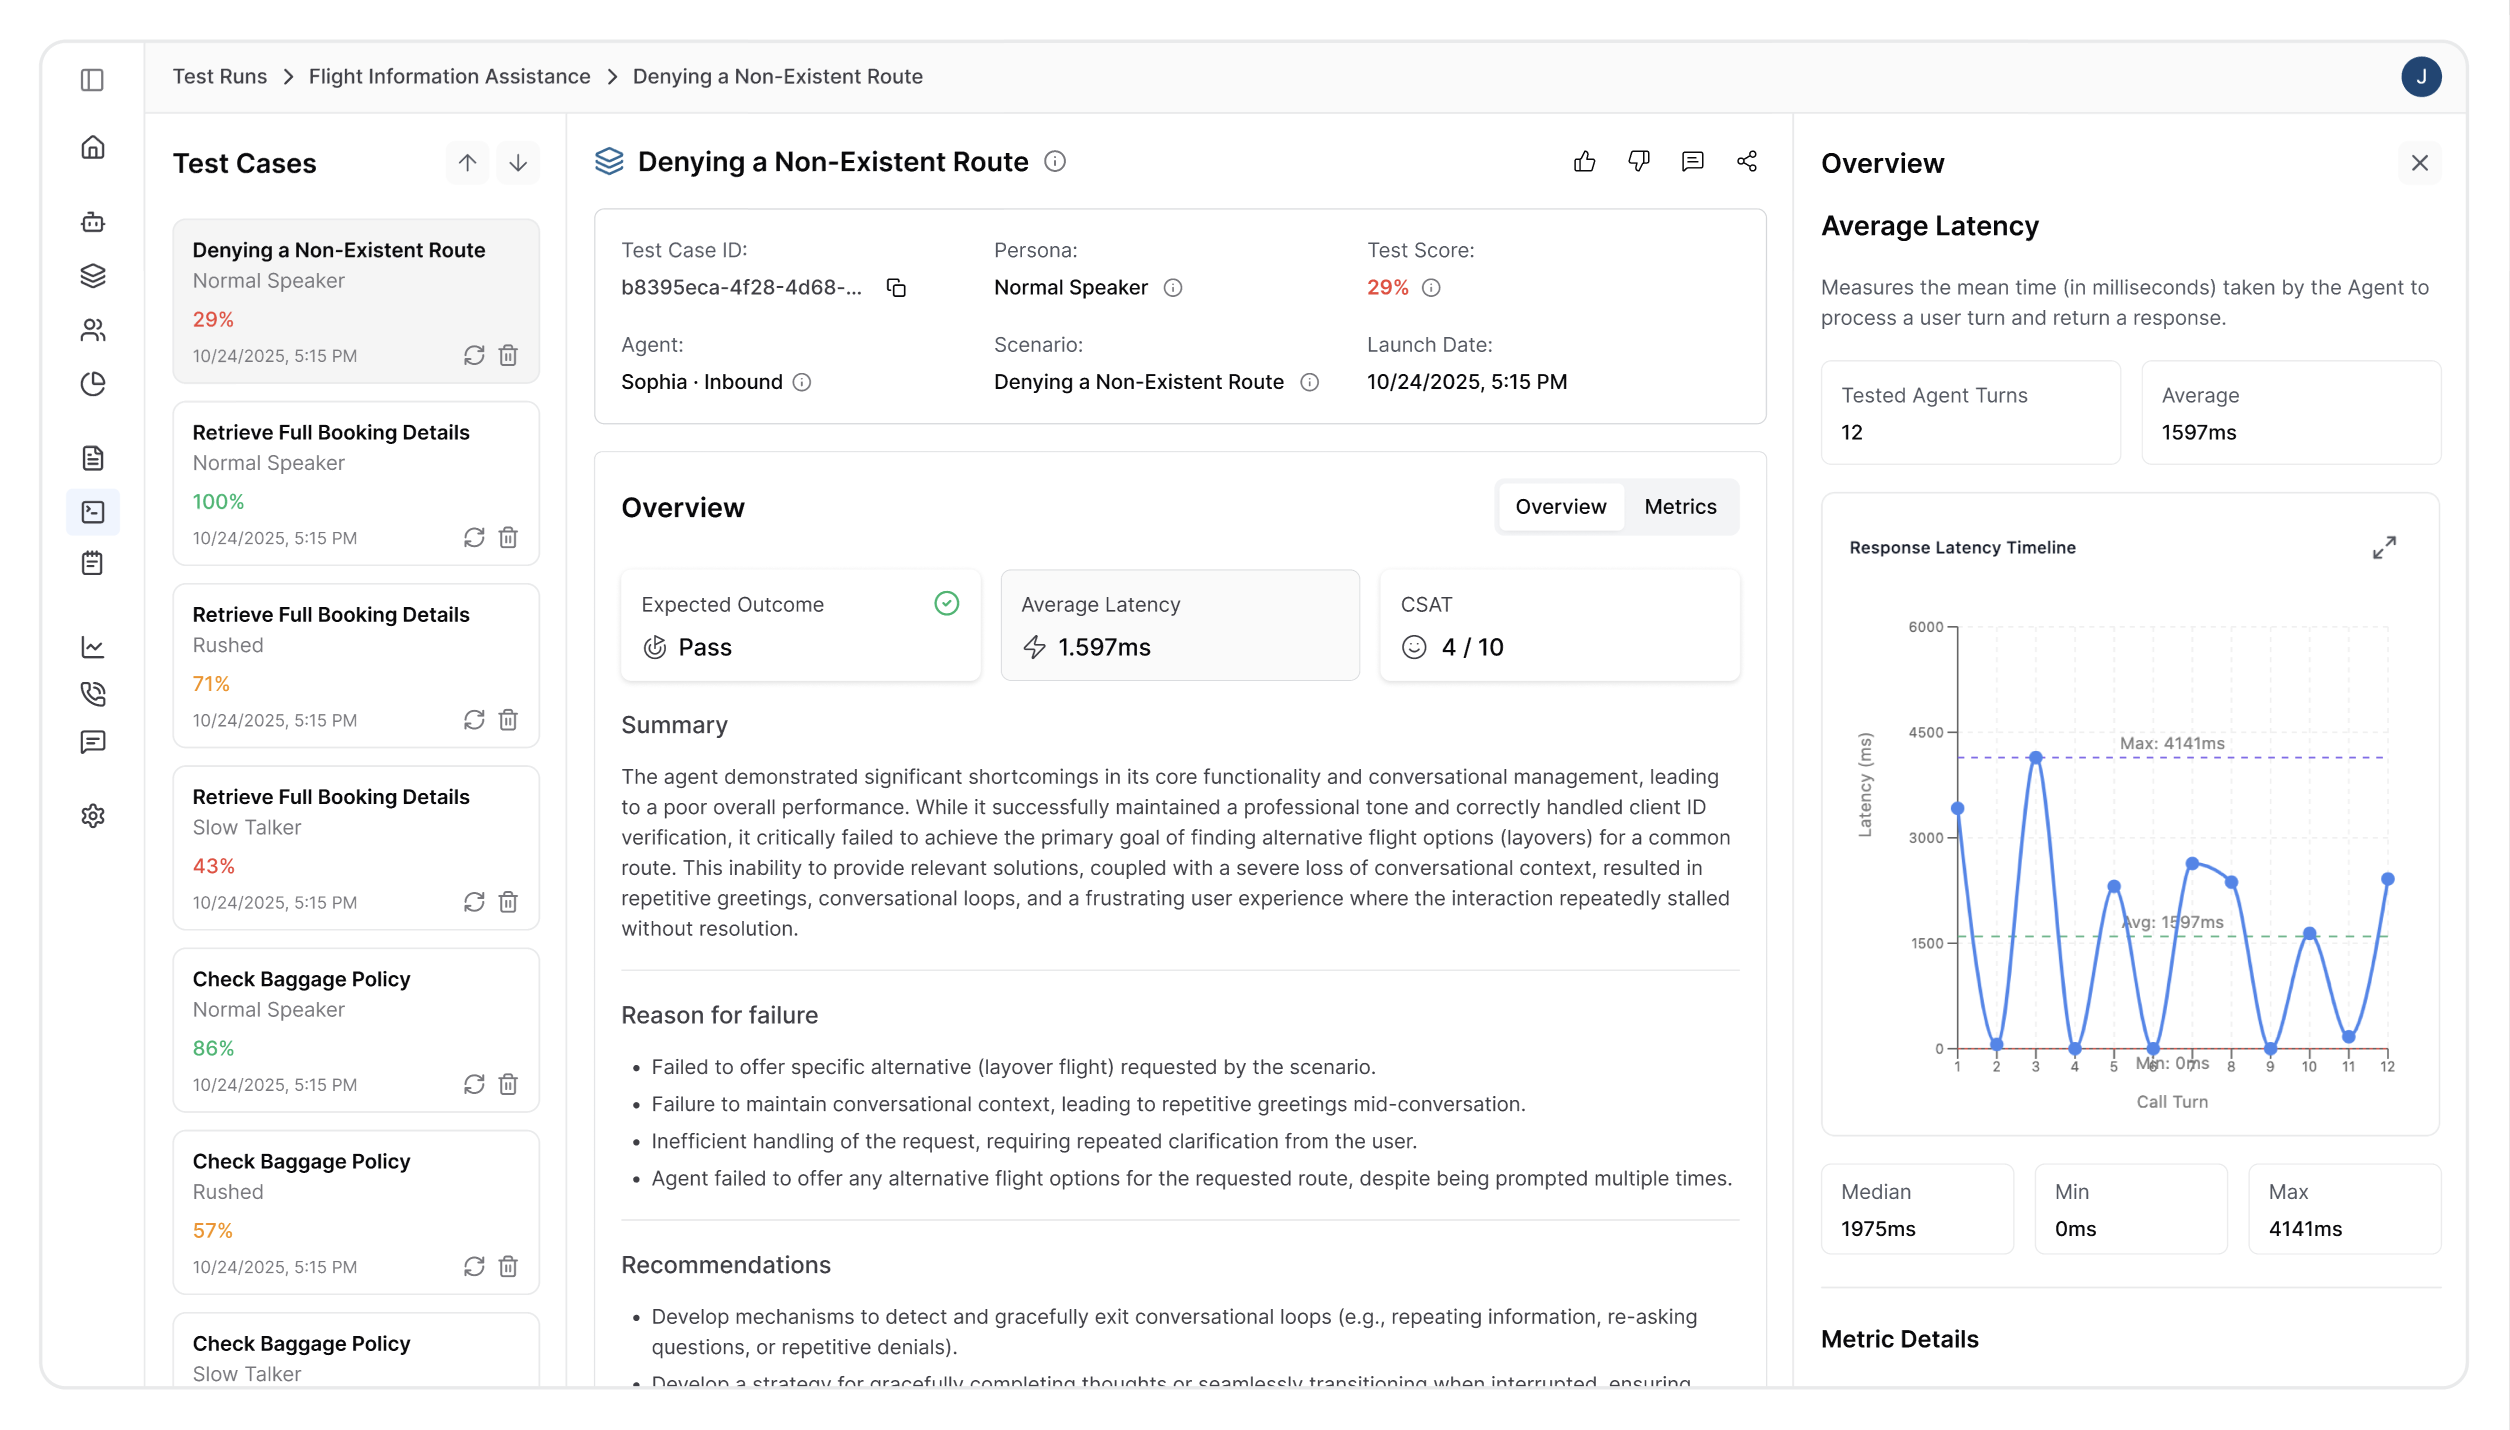2510x1430 pixels.
Task: Open the home icon in sidebar
Action: point(92,148)
